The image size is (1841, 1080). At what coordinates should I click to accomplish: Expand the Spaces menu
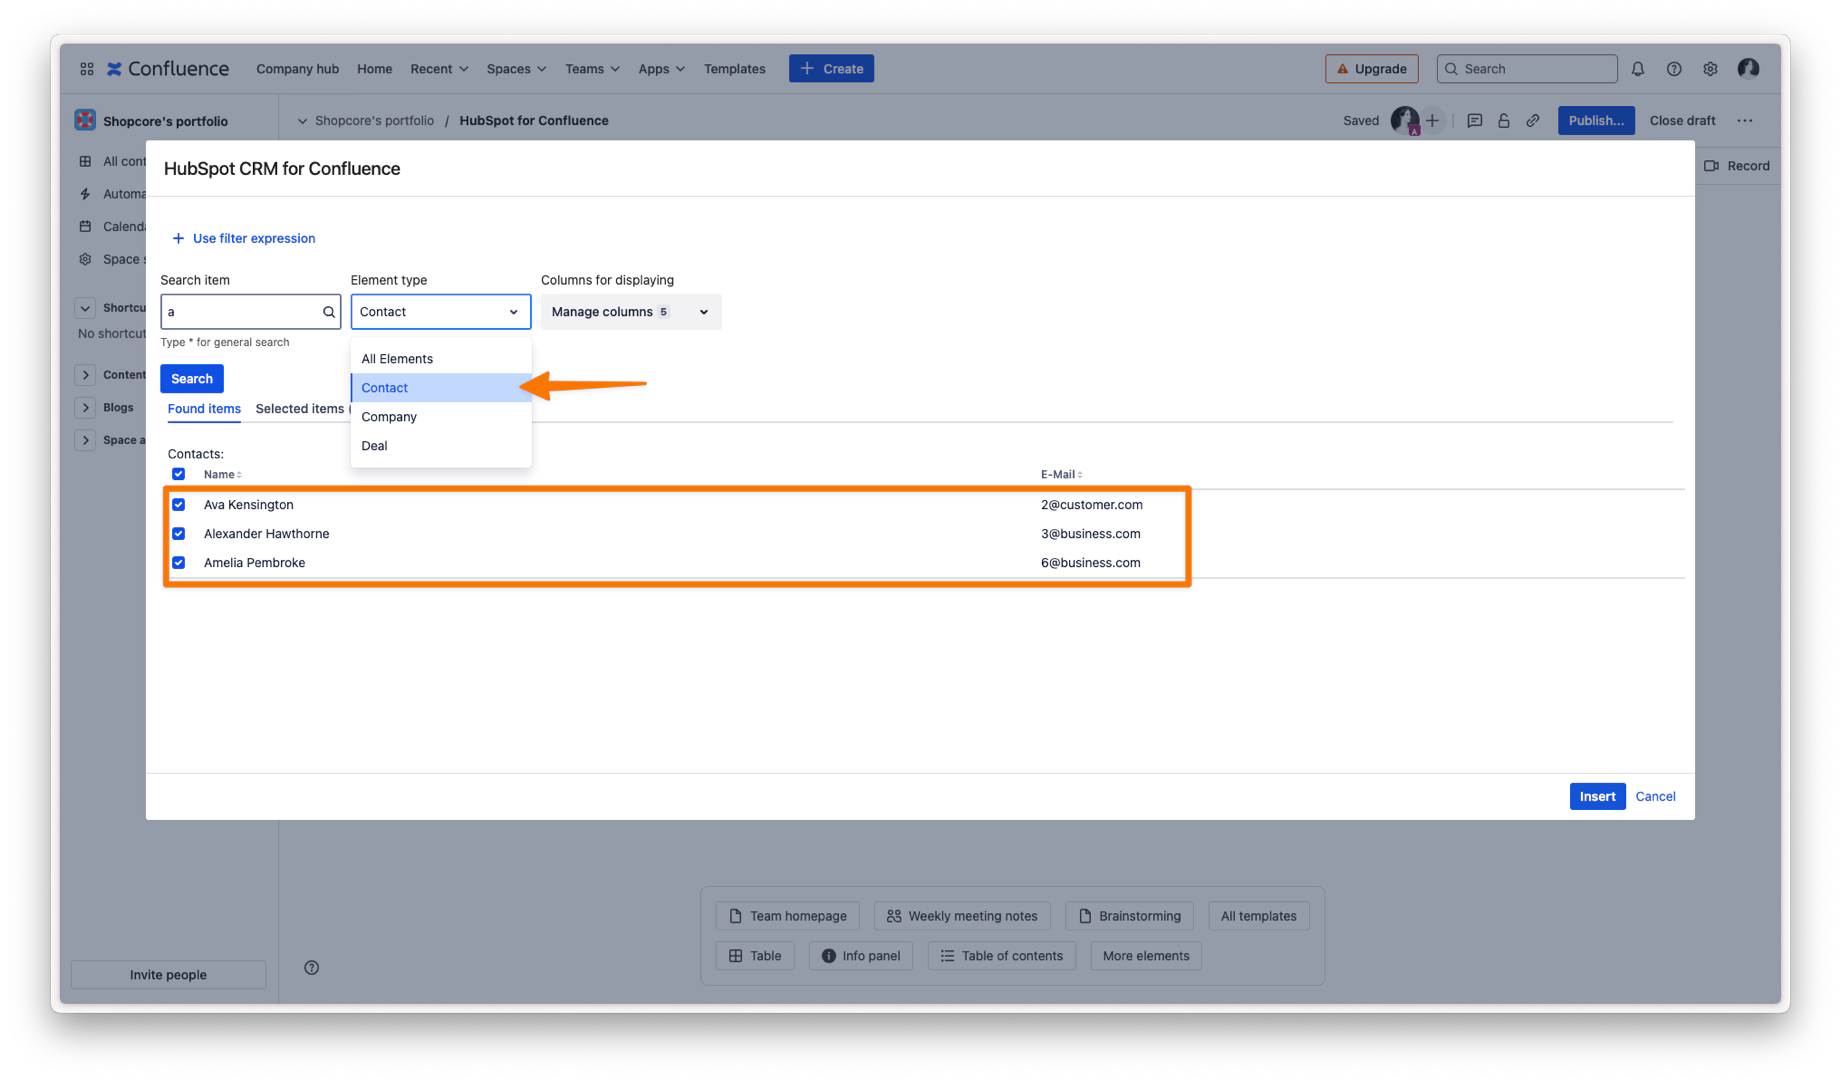[516, 69]
